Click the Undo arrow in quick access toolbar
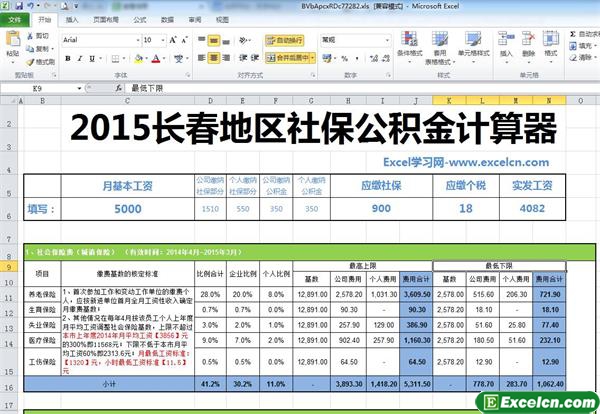The width and height of the screenshot is (600, 414). (31, 6)
